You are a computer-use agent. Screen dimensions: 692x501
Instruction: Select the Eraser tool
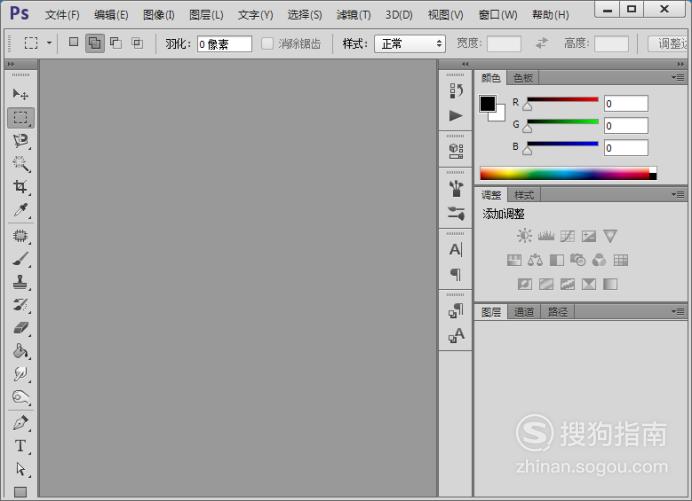point(20,328)
